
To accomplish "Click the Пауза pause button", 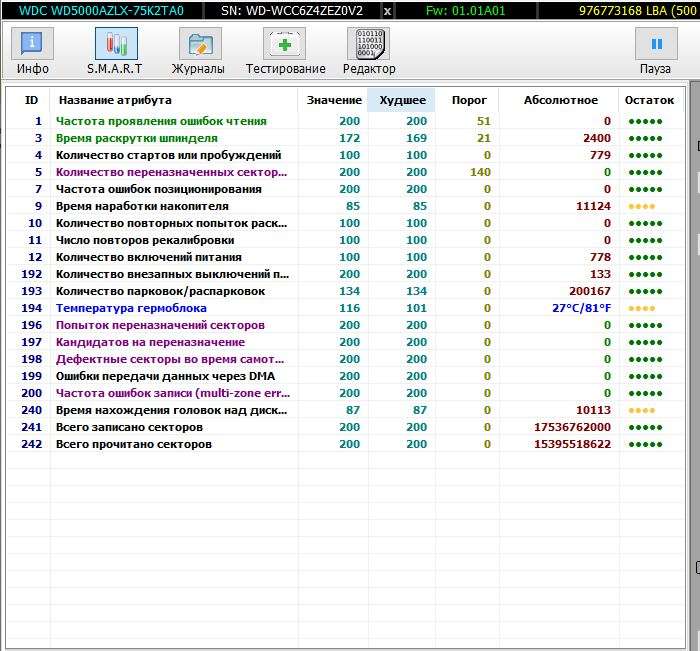I will [656, 44].
